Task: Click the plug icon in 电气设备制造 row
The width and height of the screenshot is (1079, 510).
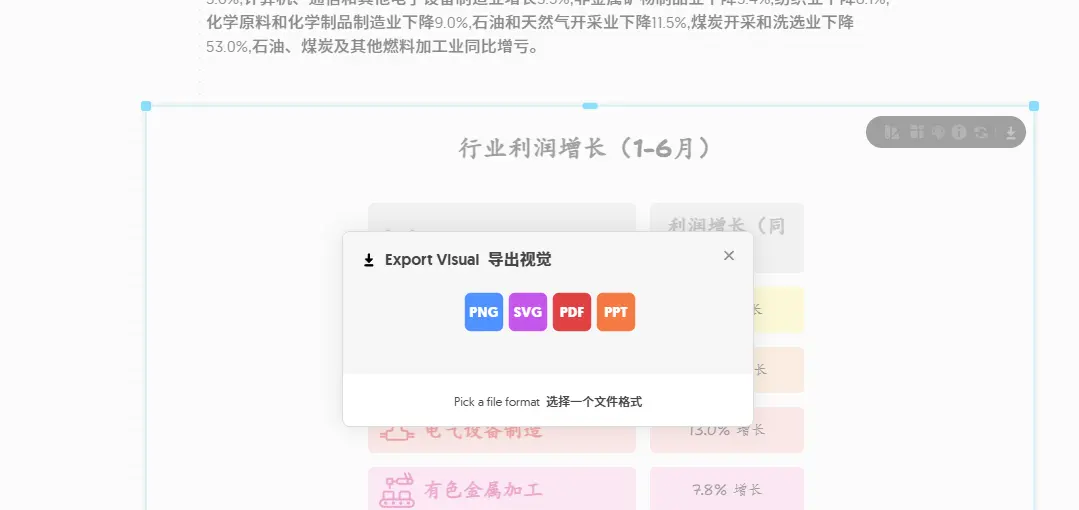Action: [x=397, y=433]
